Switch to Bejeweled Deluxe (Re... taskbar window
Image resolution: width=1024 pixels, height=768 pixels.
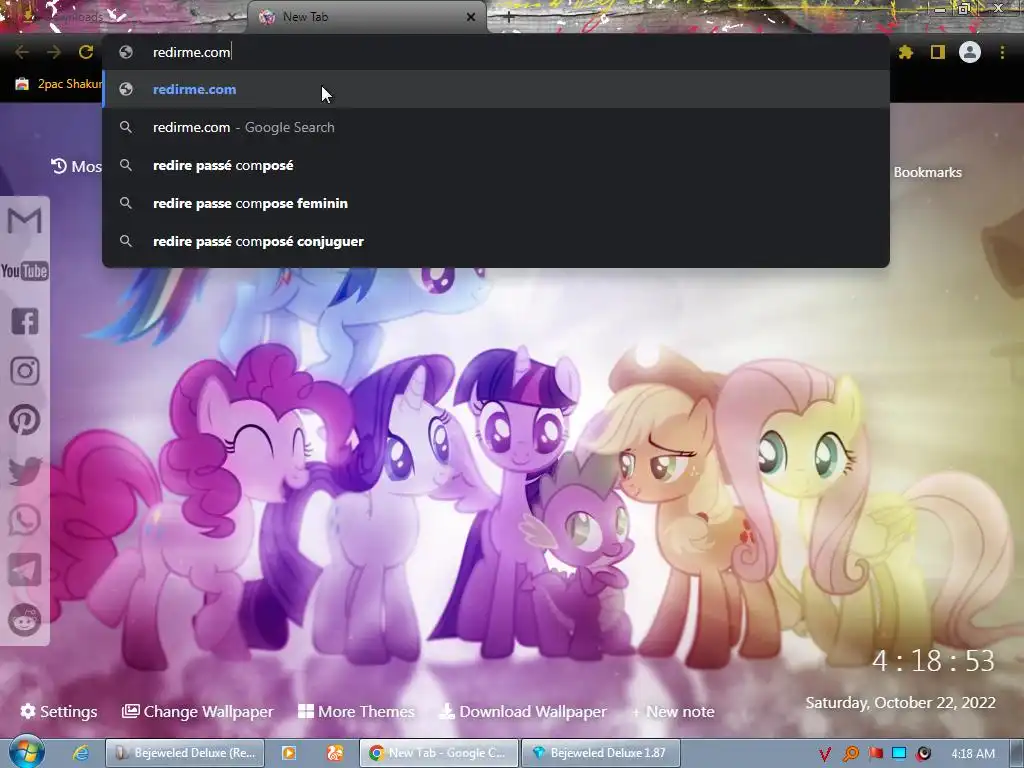185,753
